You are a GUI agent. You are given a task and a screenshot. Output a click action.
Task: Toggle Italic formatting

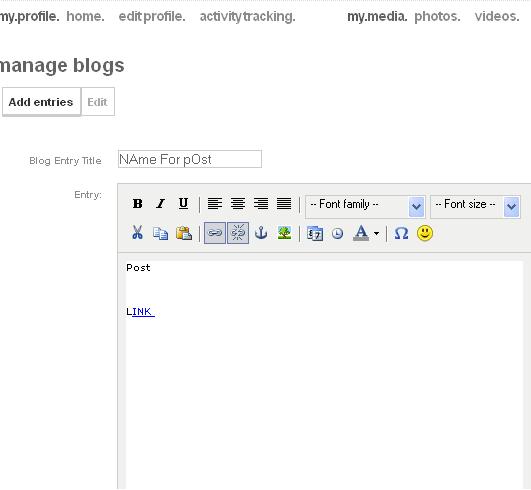160,204
